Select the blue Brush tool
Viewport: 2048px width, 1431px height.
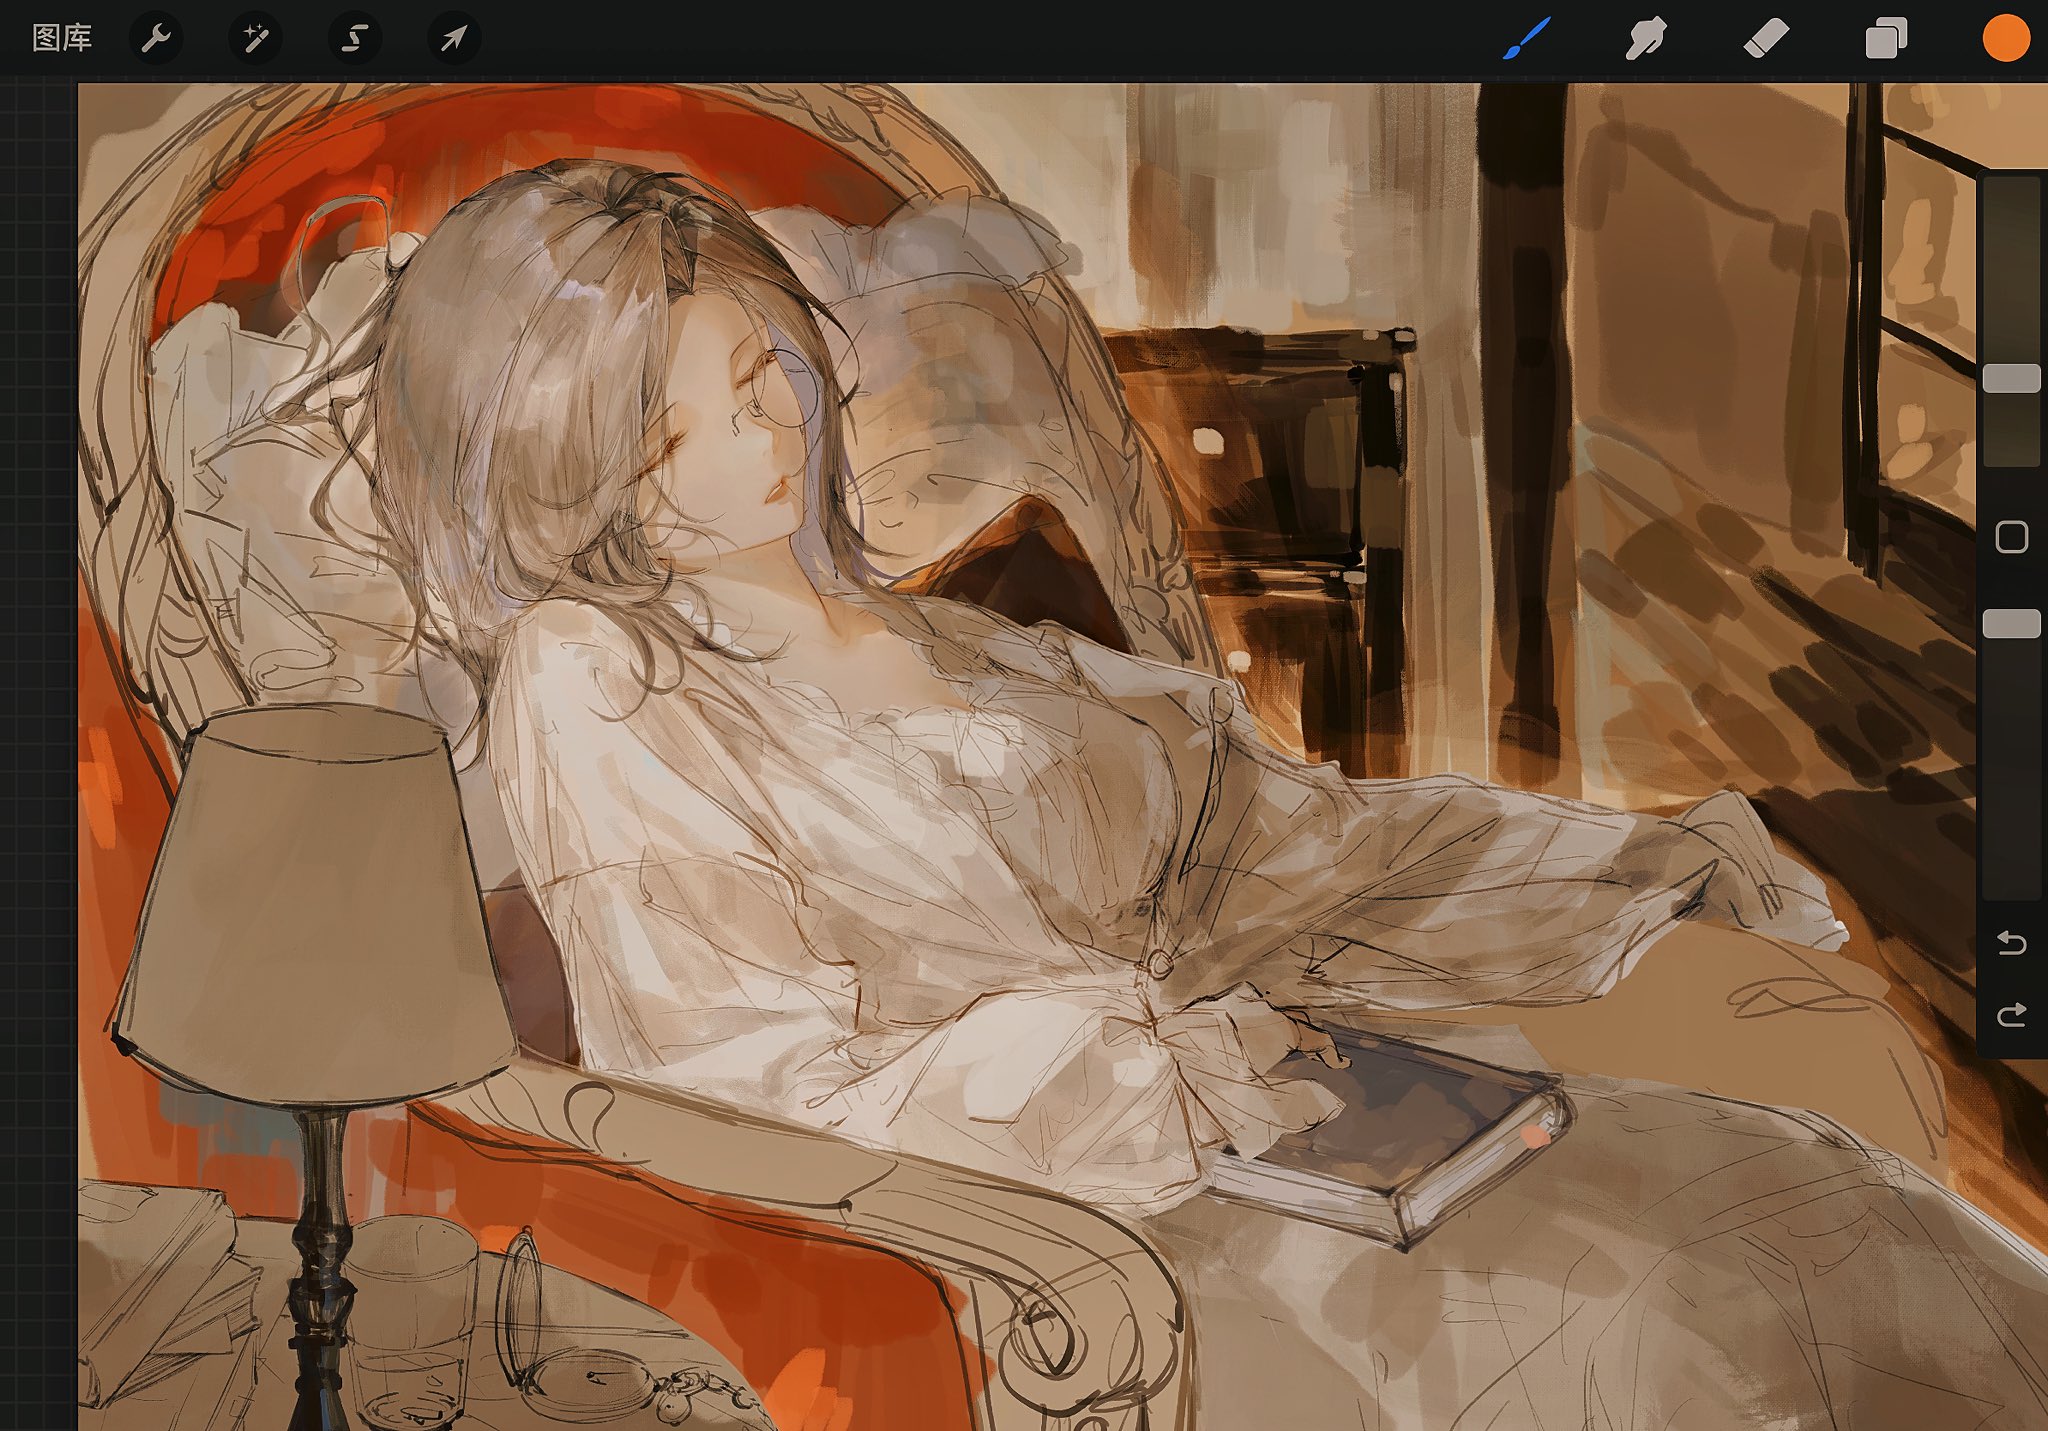pos(1527,38)
